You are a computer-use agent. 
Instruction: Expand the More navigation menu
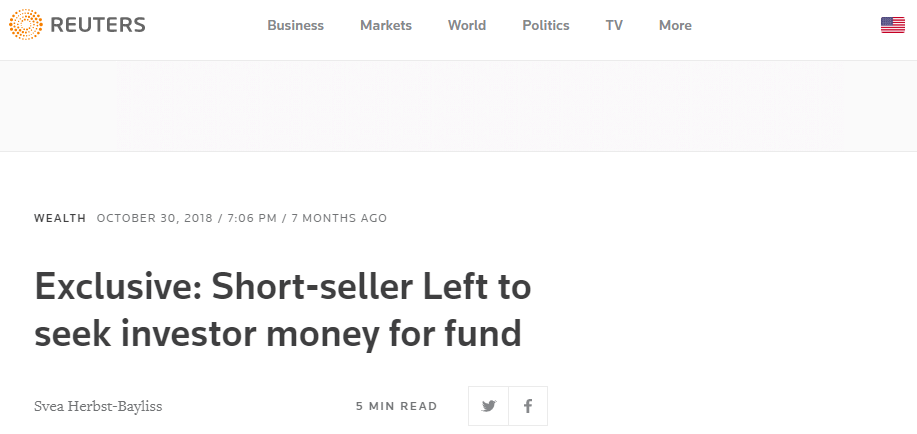(x=675, y=25)
